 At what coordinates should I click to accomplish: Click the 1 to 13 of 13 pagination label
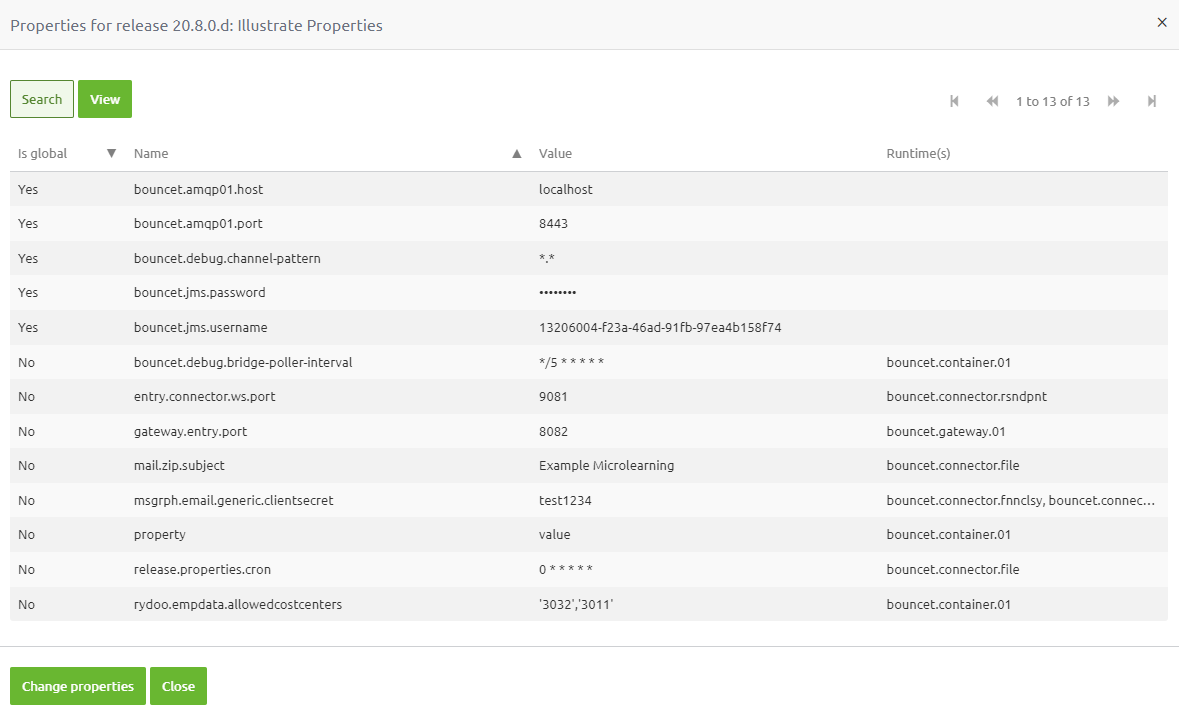click(1052, 100)
